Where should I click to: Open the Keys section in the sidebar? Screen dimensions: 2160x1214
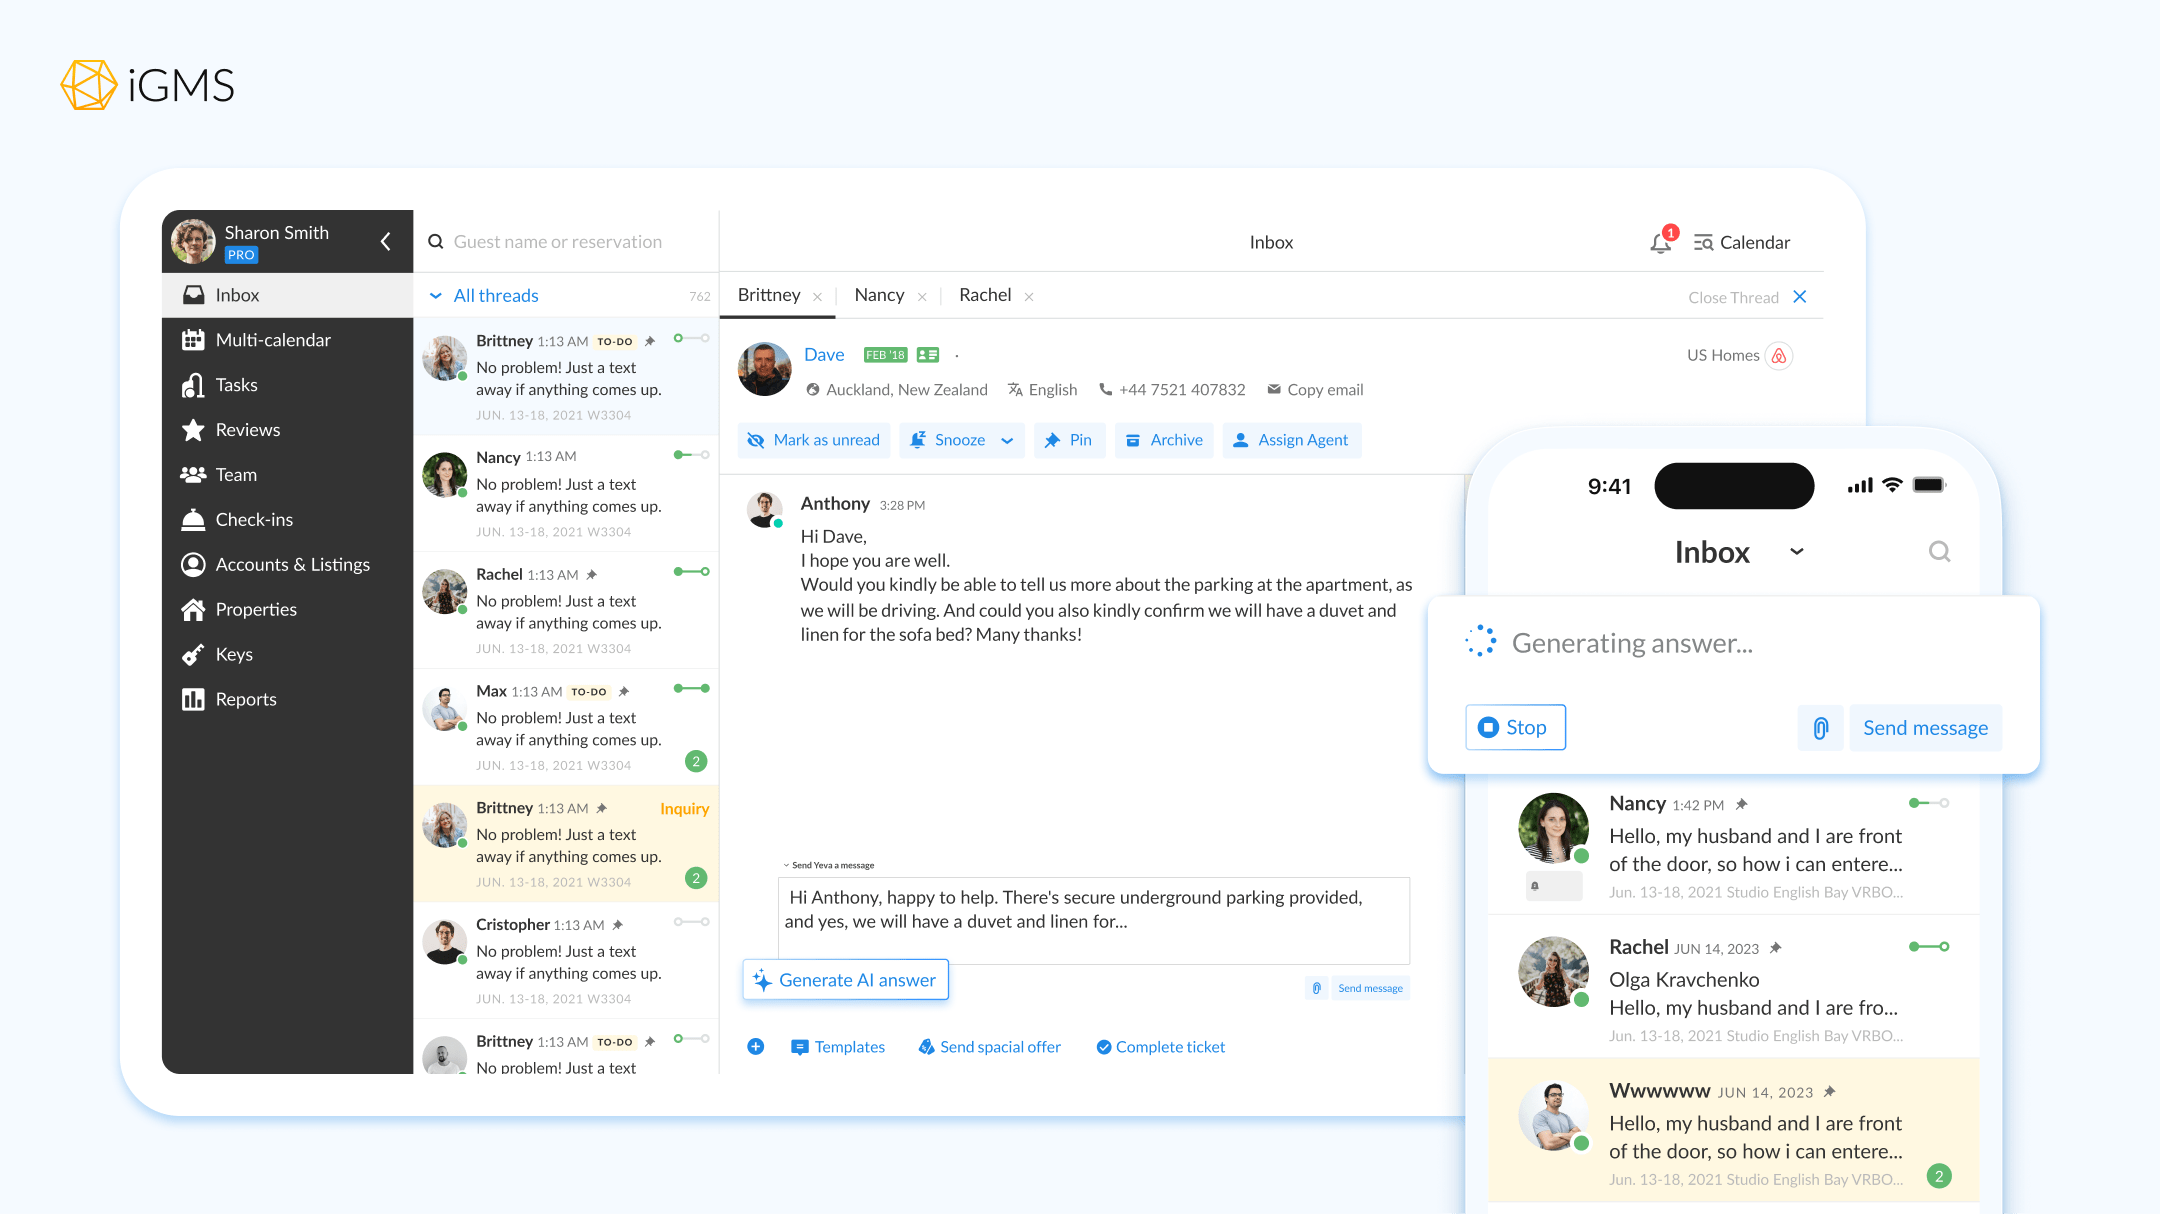(232, 653)
